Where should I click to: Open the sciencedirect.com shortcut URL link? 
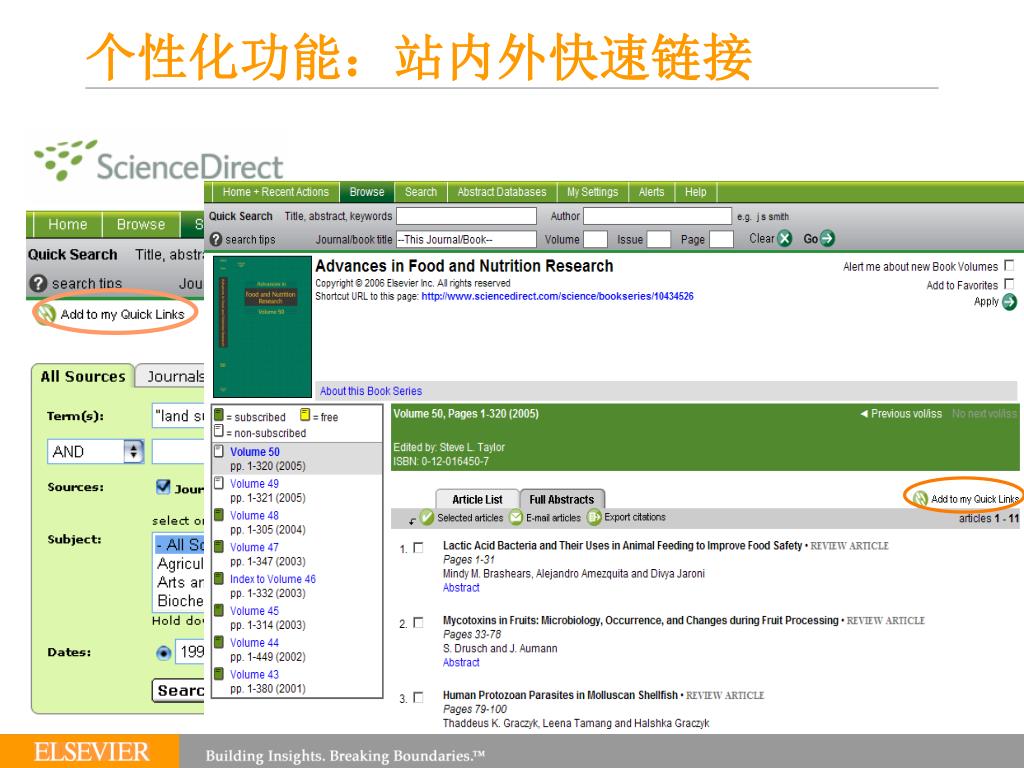tap(558, 296)
